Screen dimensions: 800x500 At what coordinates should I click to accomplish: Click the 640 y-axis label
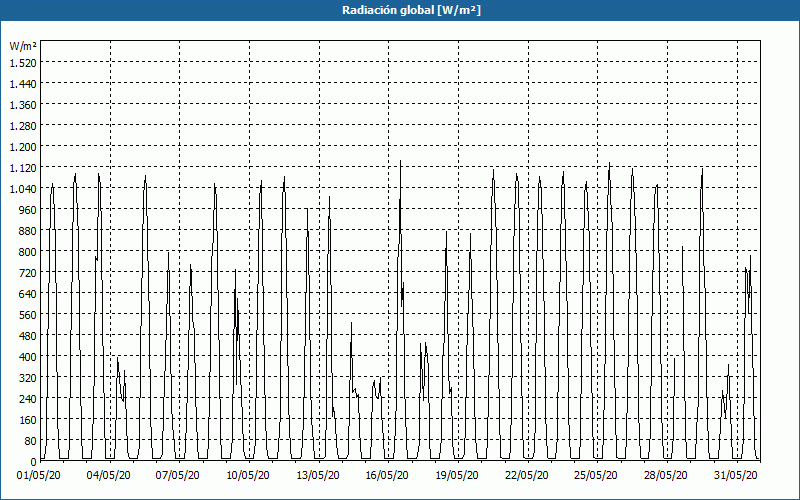28,294
